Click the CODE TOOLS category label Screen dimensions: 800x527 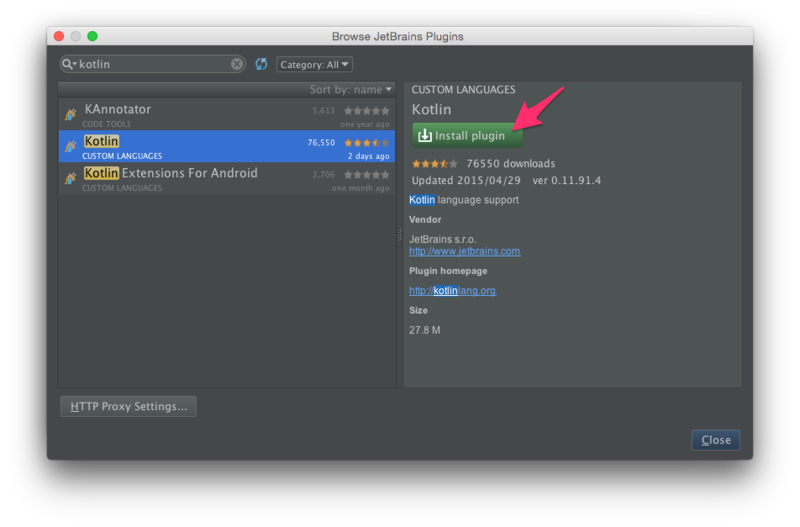(x=107, y=124)
